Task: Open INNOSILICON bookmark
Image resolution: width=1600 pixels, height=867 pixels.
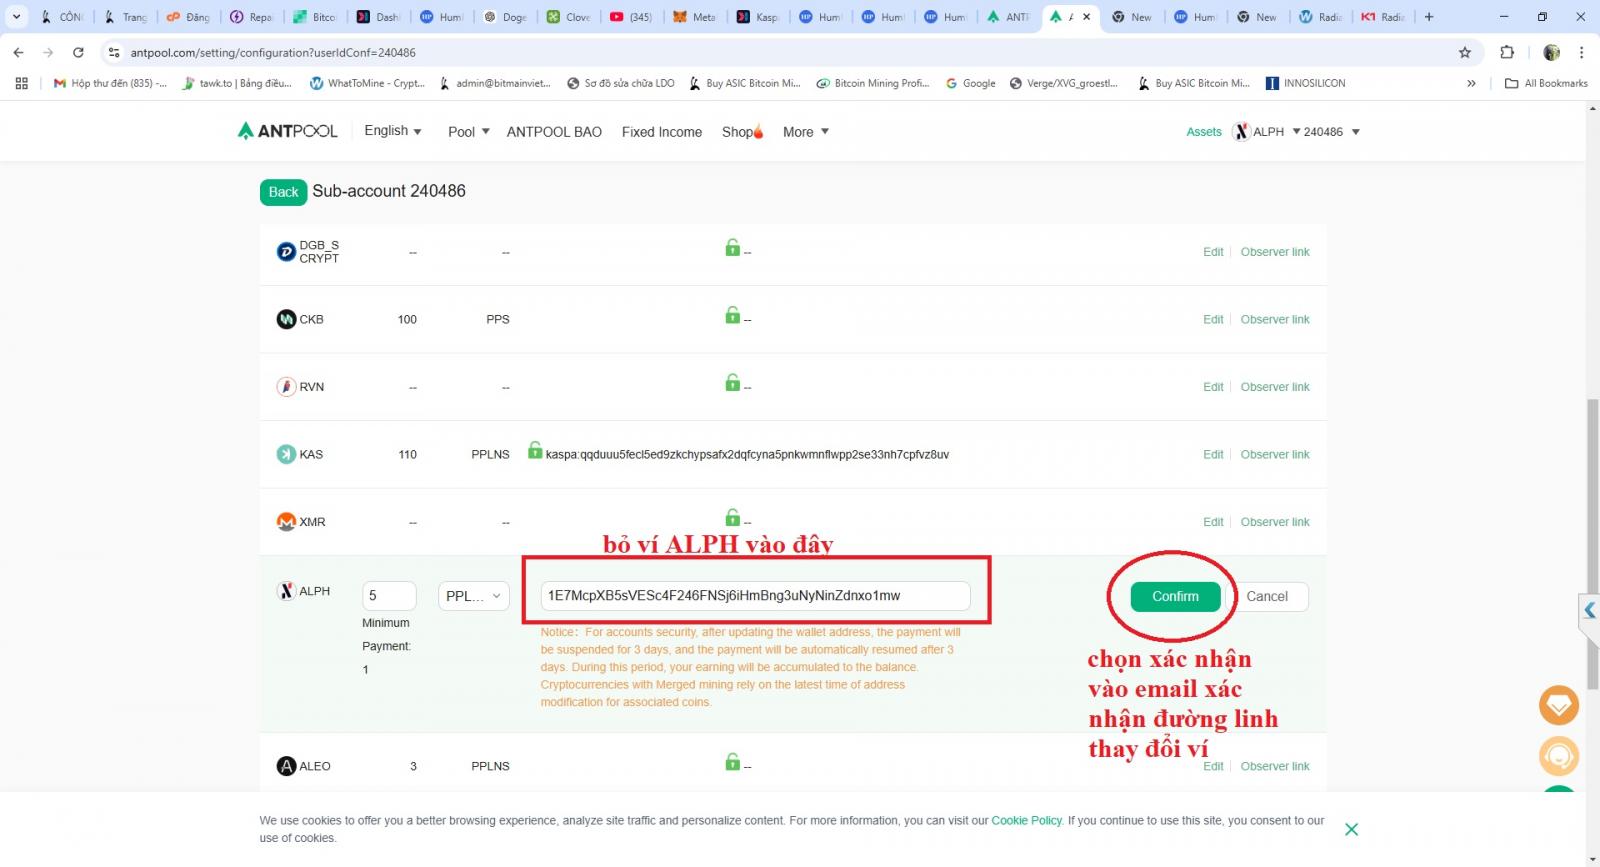Action: (1305, 83)
